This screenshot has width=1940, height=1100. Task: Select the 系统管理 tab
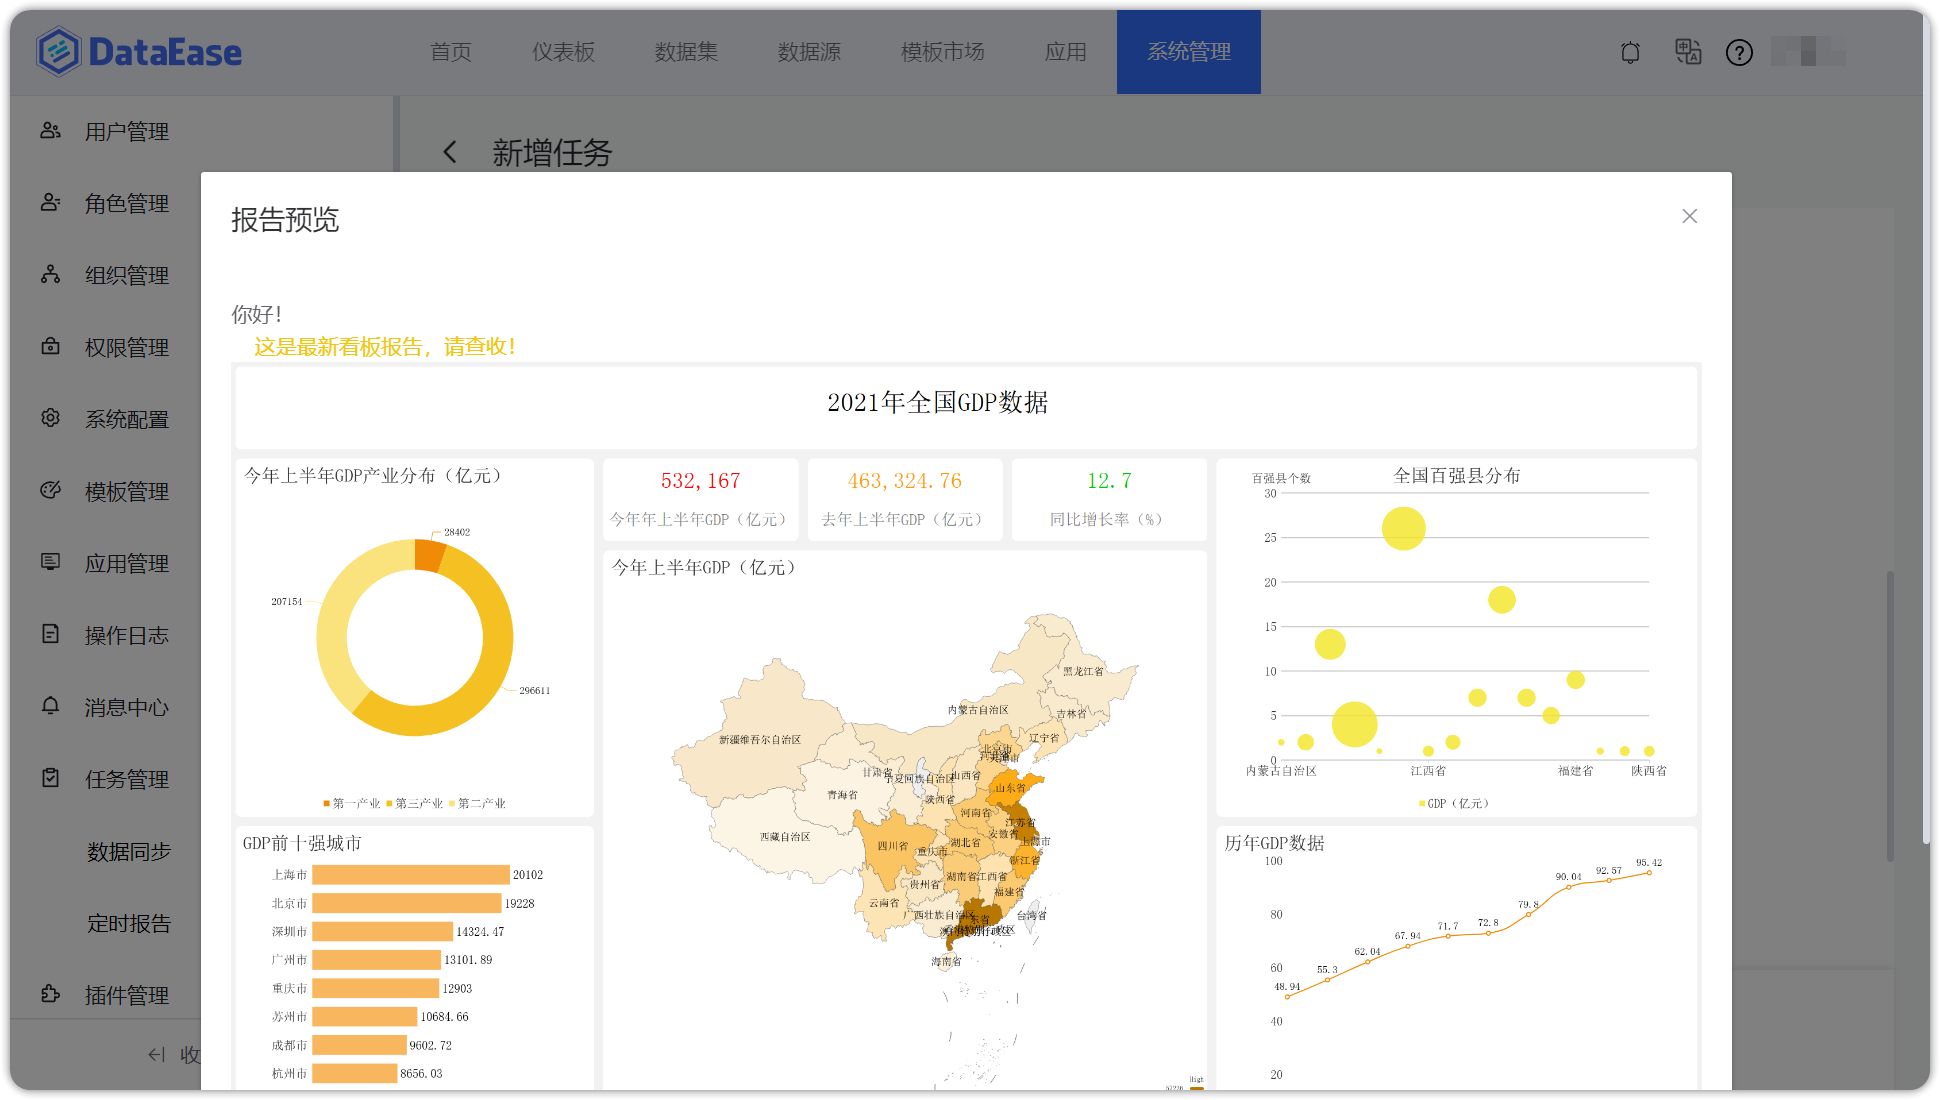click(1189, 52)
